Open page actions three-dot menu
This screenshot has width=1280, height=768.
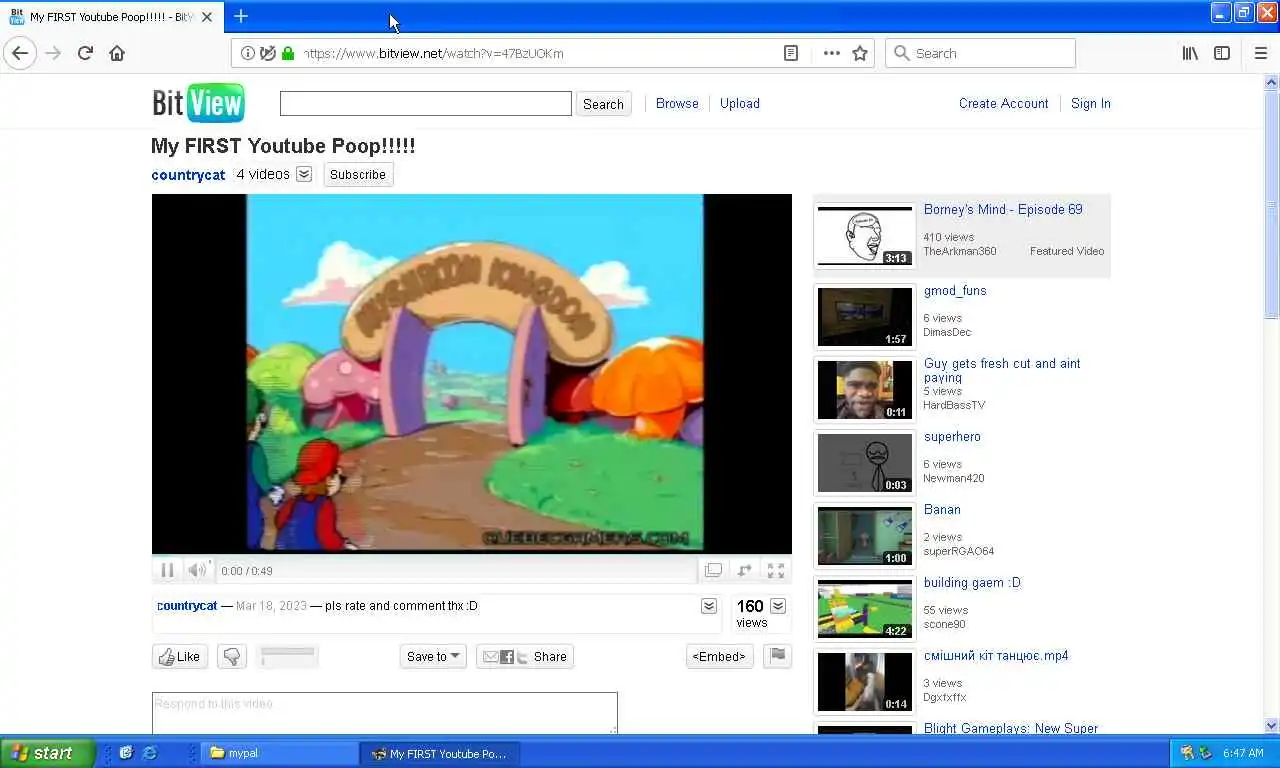(x=832, y=53)
